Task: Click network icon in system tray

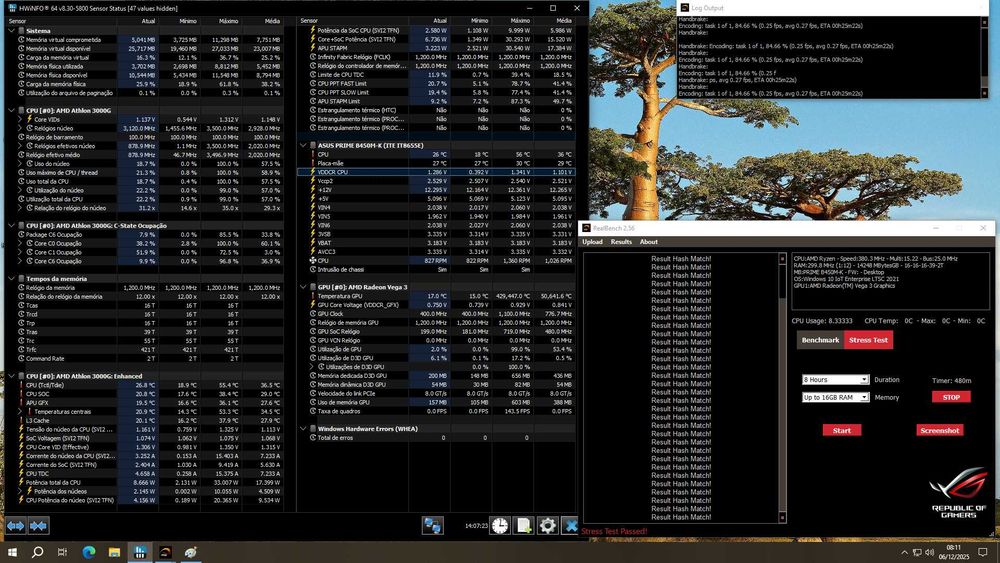Action: [x=916, y=552]
